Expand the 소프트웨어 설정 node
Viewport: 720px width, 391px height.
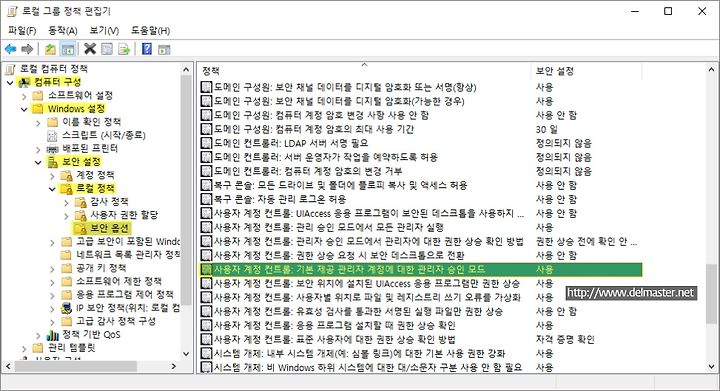click(x=24, y=96)
